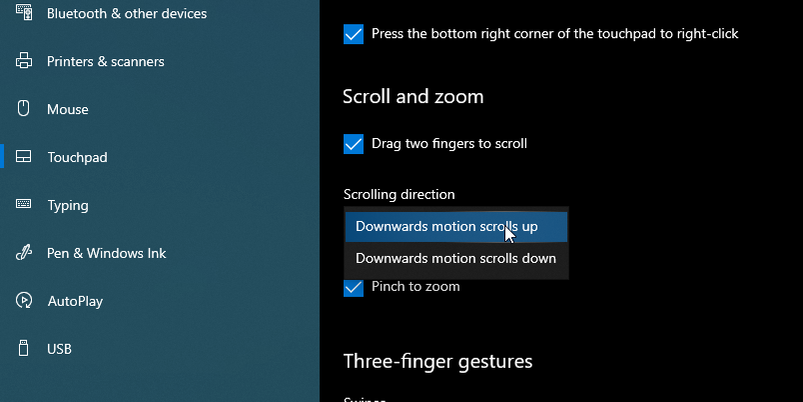Click the Mouse icon in sidebar
This screenshot has width=803, height=402.
point(24,110)
